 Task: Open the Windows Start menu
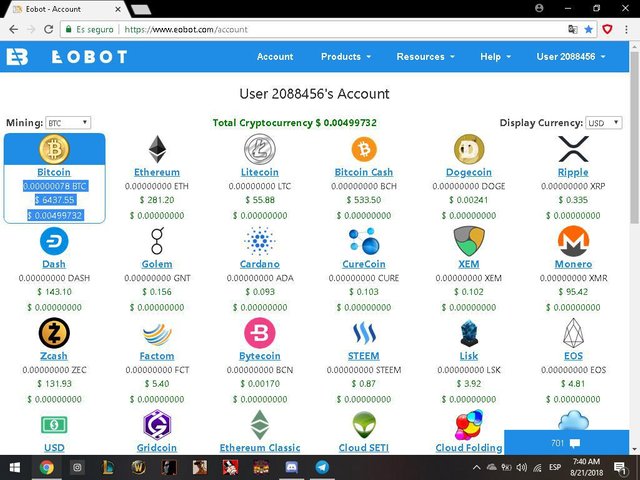coord(15,467)
